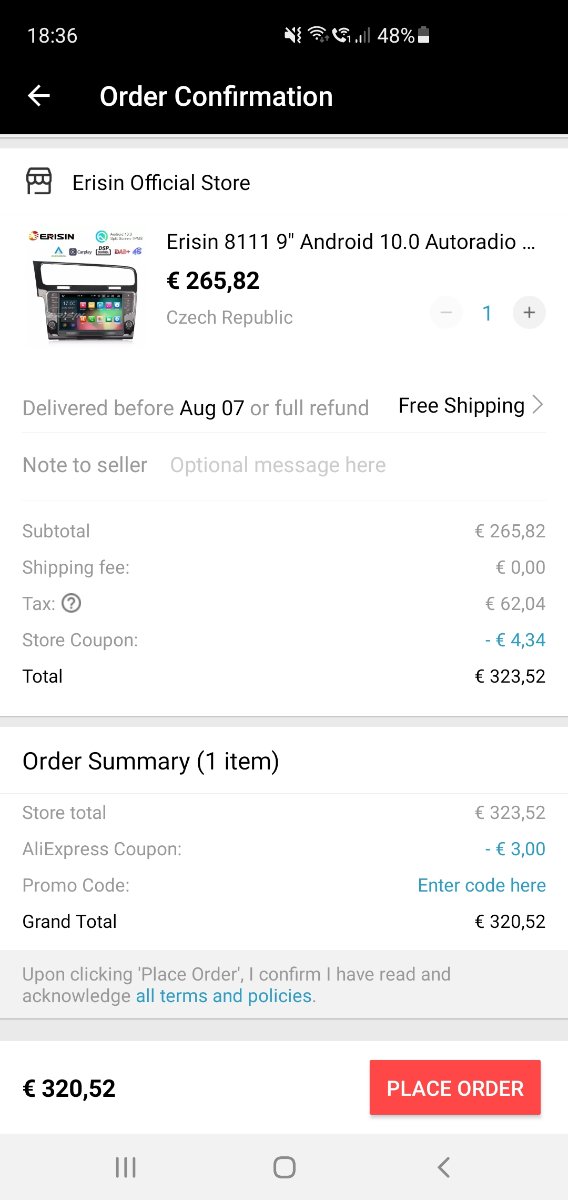Screen dimensions: 568x1200
Task: Open Android recent apps navigation icon
Action: click(125, 1167)
